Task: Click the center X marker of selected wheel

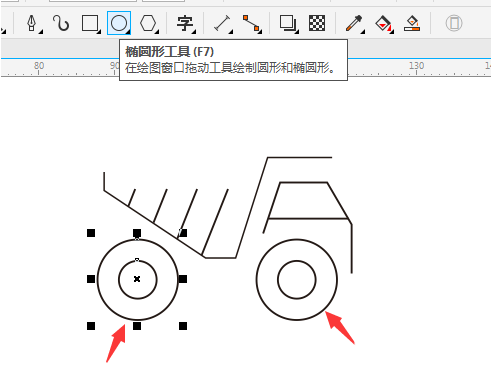Action: tap(137, 279)
